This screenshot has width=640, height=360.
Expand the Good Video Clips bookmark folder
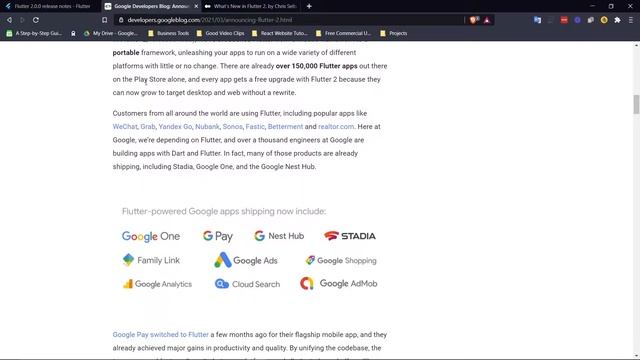point(220,33)
